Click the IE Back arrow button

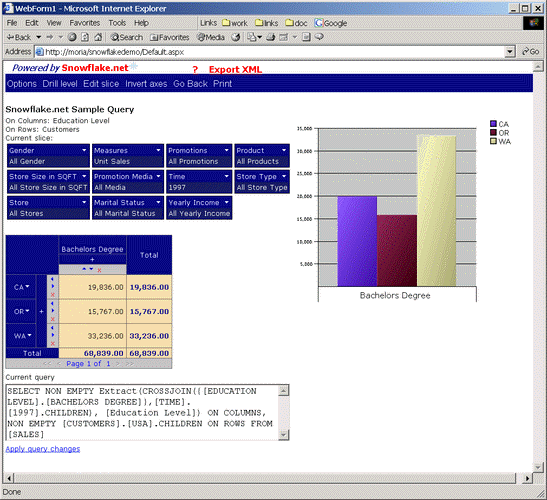tap(18, 37)
